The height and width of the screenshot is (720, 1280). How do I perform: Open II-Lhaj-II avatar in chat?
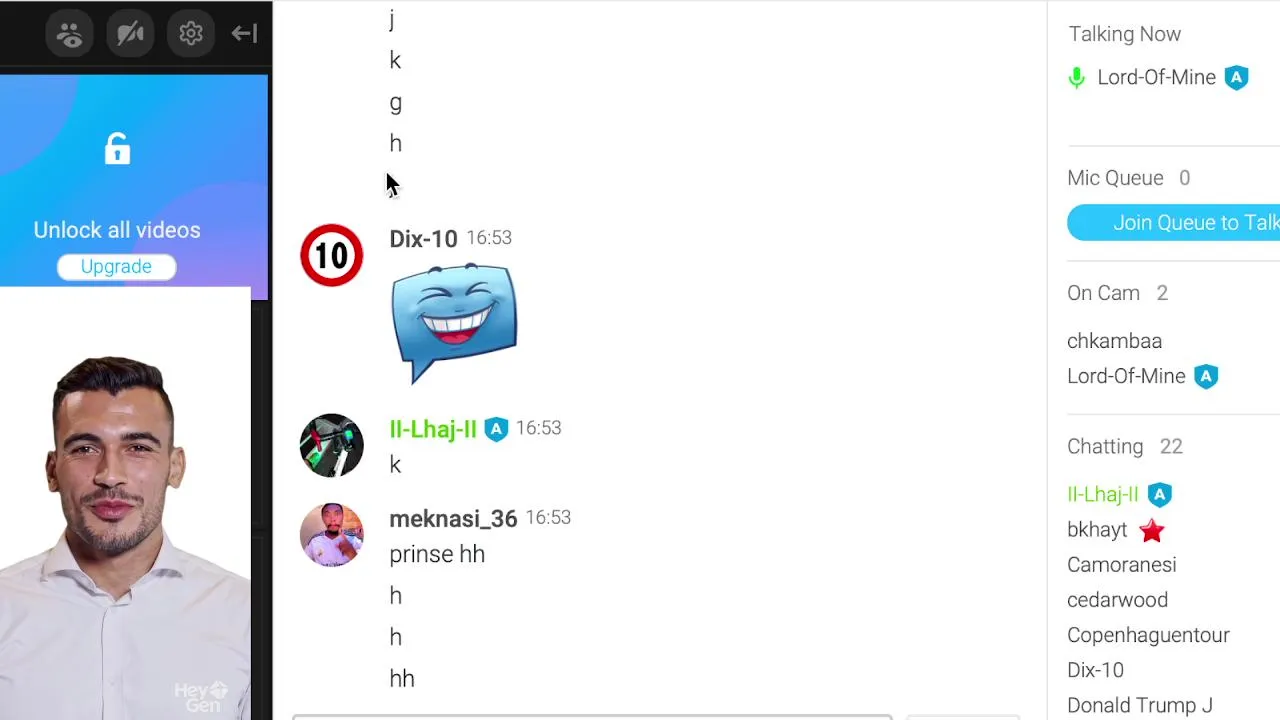pyautogui.click(x=331, y=445)
